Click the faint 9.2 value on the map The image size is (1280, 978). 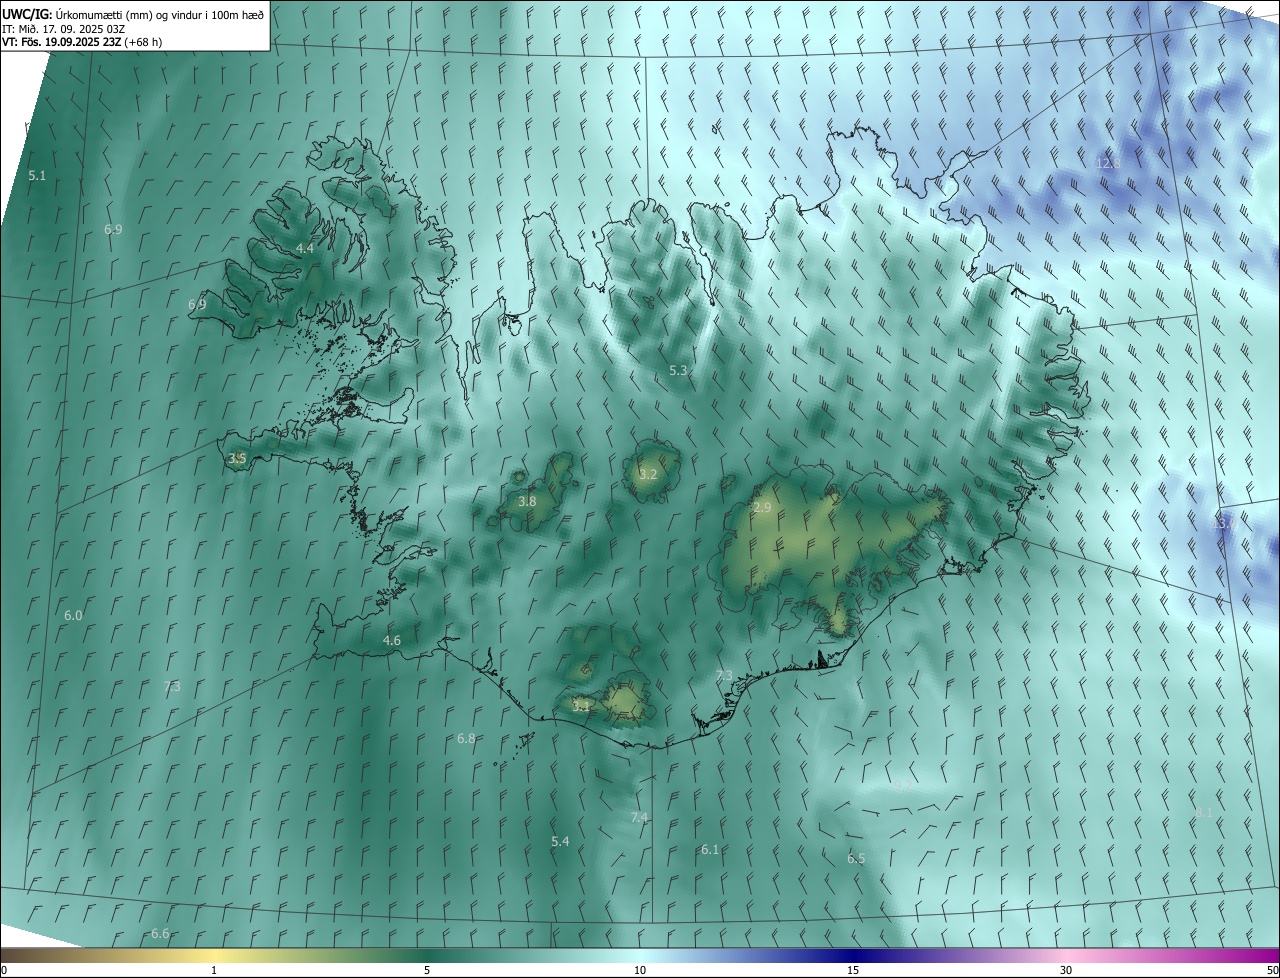coord(902,786)
